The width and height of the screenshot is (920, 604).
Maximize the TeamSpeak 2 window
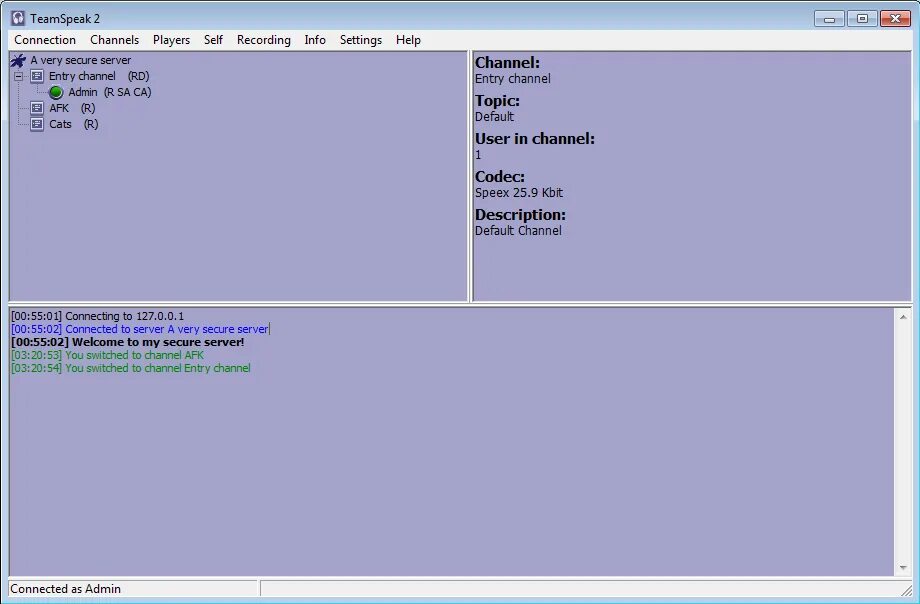862,19
